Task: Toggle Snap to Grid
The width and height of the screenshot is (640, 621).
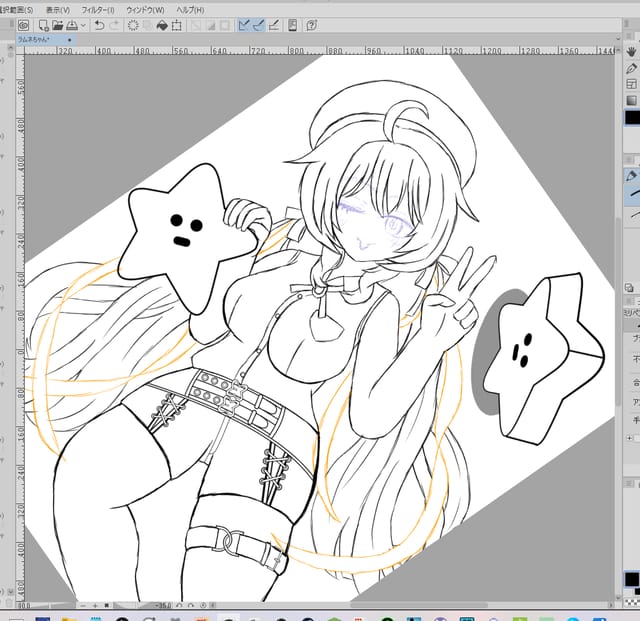Action: [x=274, y=24]
